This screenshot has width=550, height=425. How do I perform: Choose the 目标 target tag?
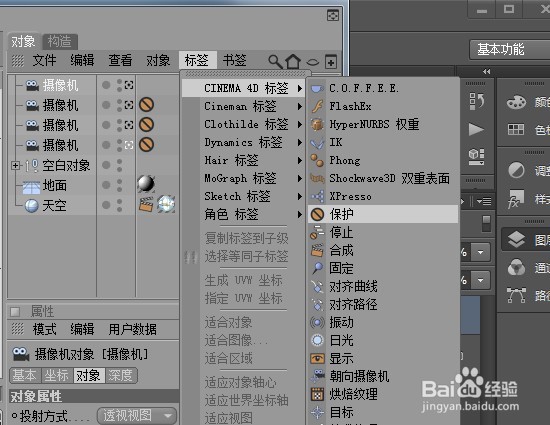[x=383, y=412]
